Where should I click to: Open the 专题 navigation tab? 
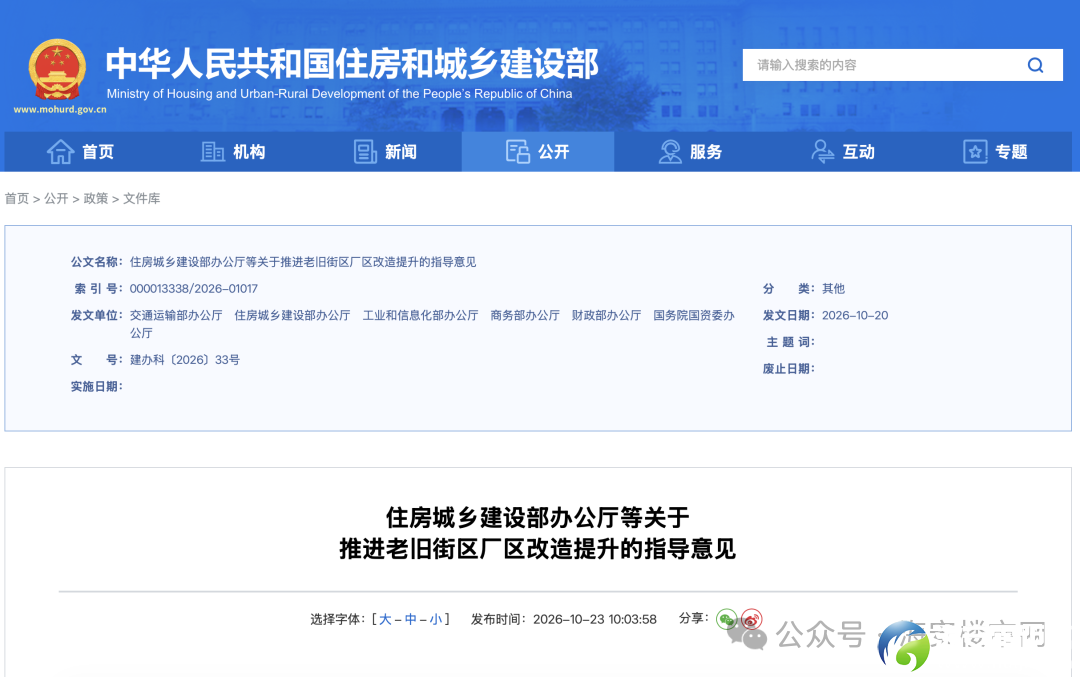(995, 152)
